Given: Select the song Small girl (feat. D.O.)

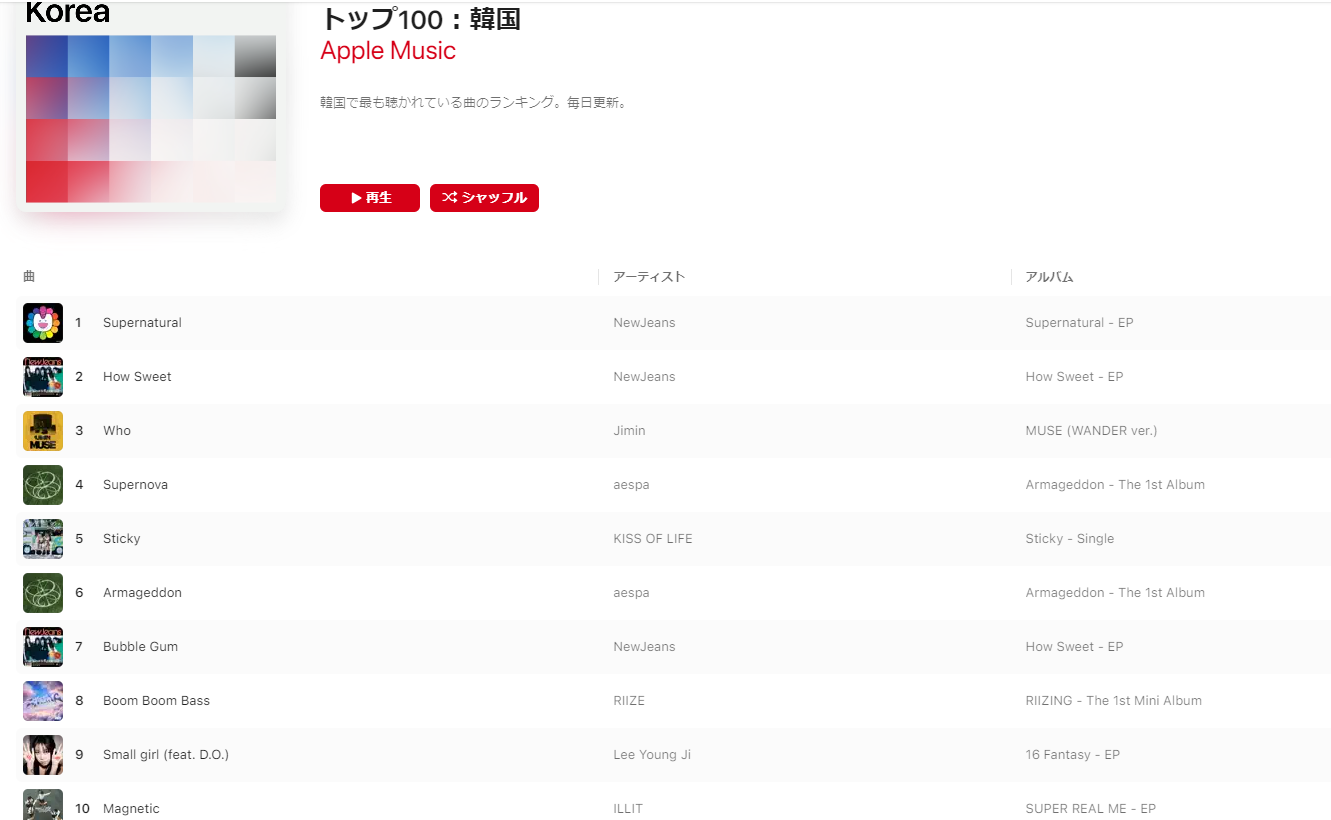Looking at the screenshot, I should click(x=166, y=755).
